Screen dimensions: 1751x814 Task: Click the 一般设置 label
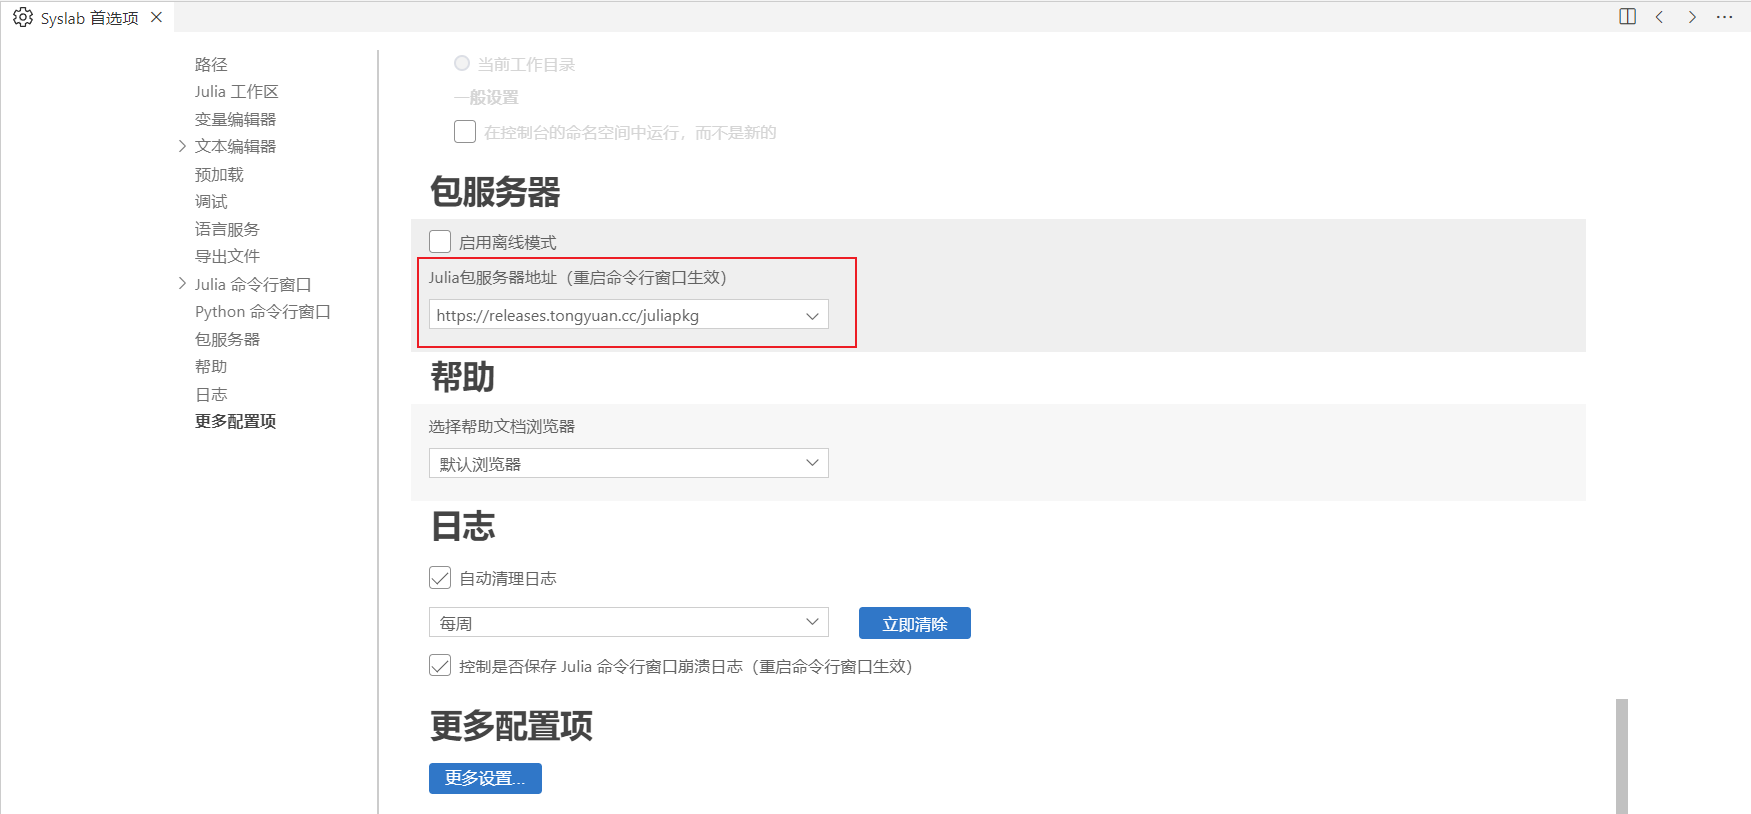click(486, 97)
